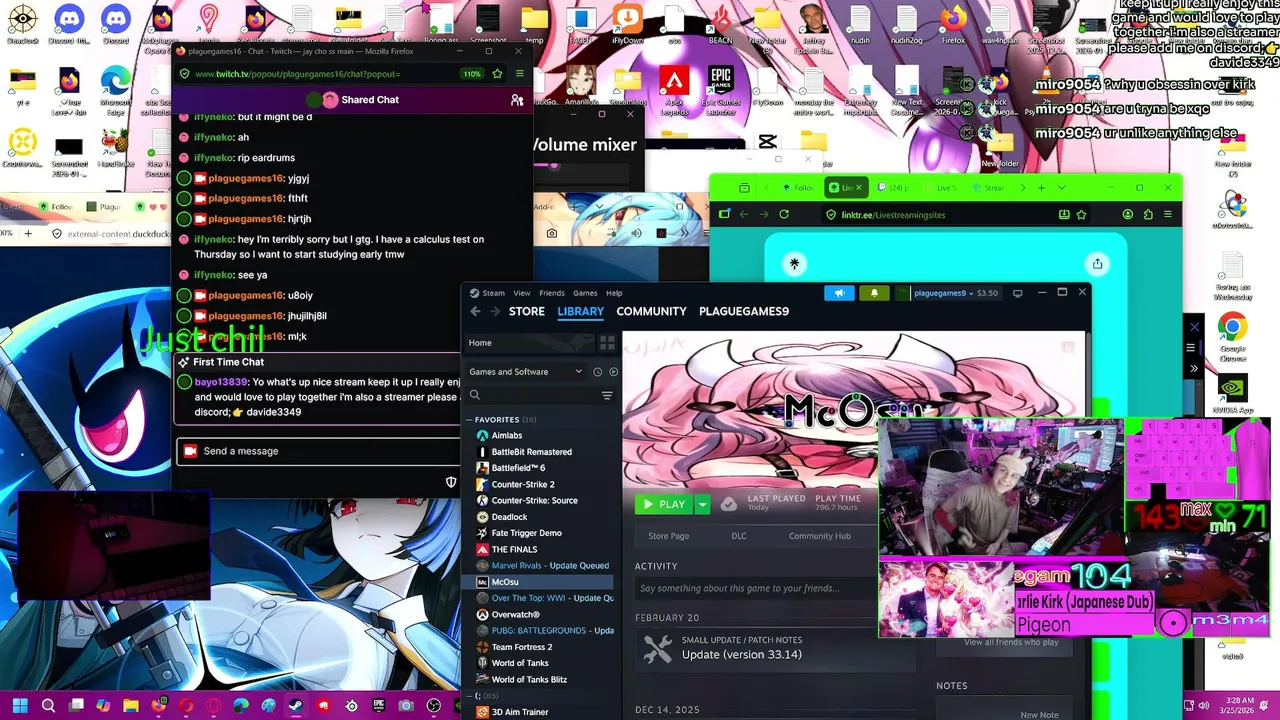Open new tab with plus in green browser

pyautogui.click(x=1041, y=188)
